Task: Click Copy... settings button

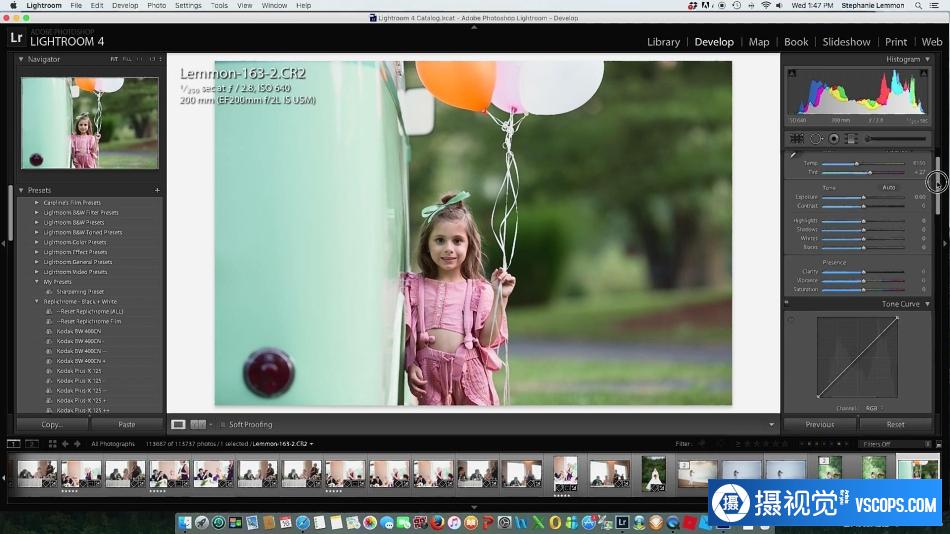Action: [x=51, y=424]
